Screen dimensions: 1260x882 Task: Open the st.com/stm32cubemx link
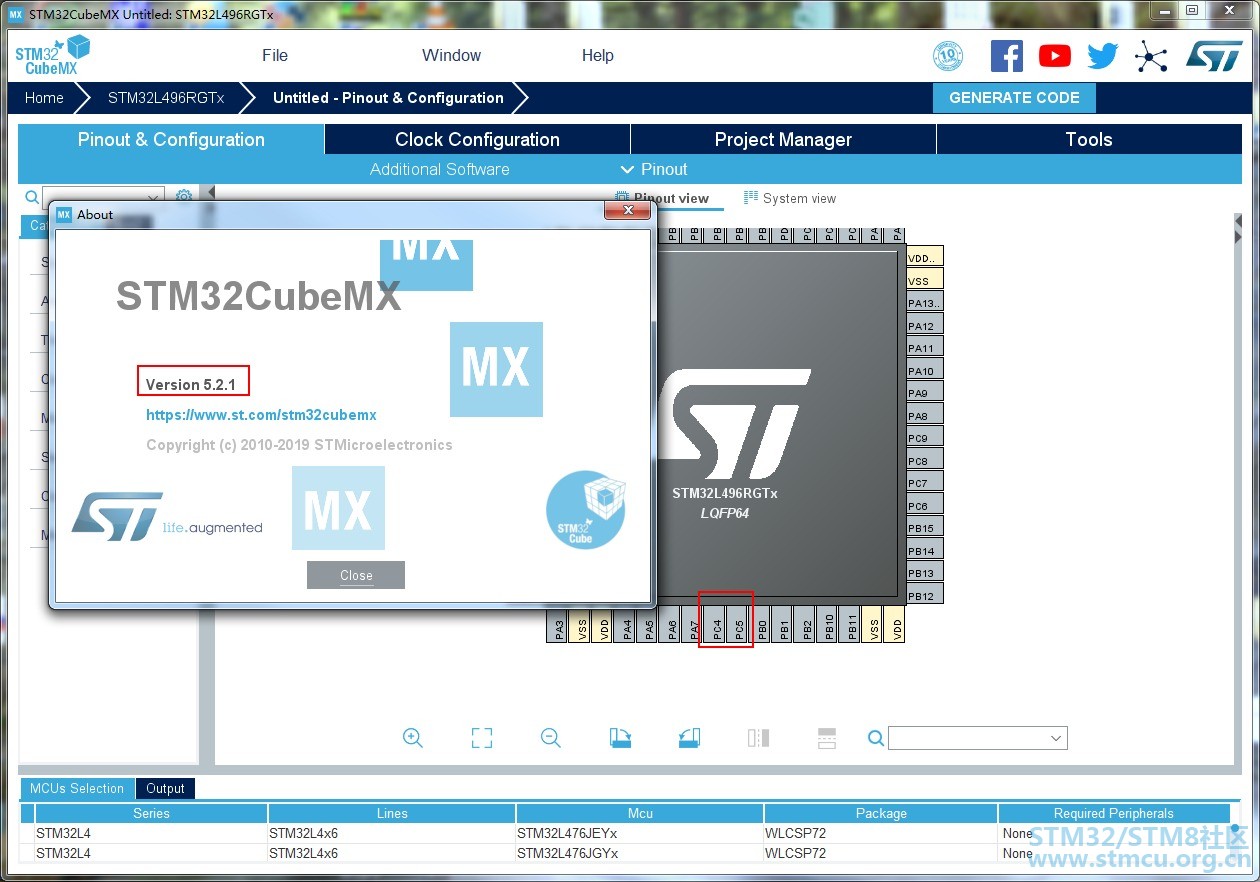coord(261,414)
